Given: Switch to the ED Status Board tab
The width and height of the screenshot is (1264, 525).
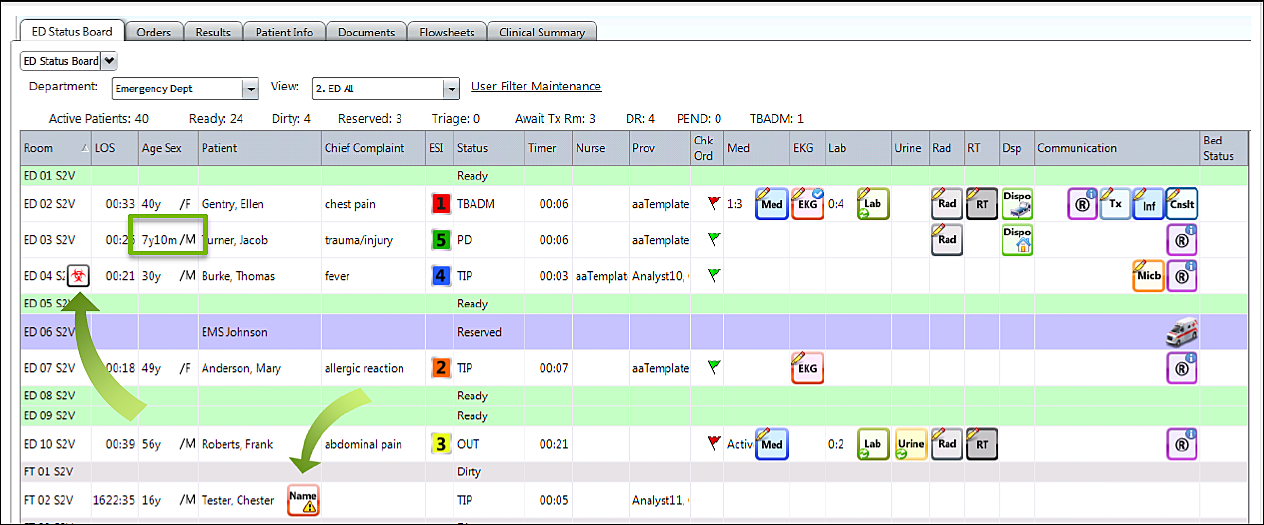Looking at the screenshot, I should (72, 32).
